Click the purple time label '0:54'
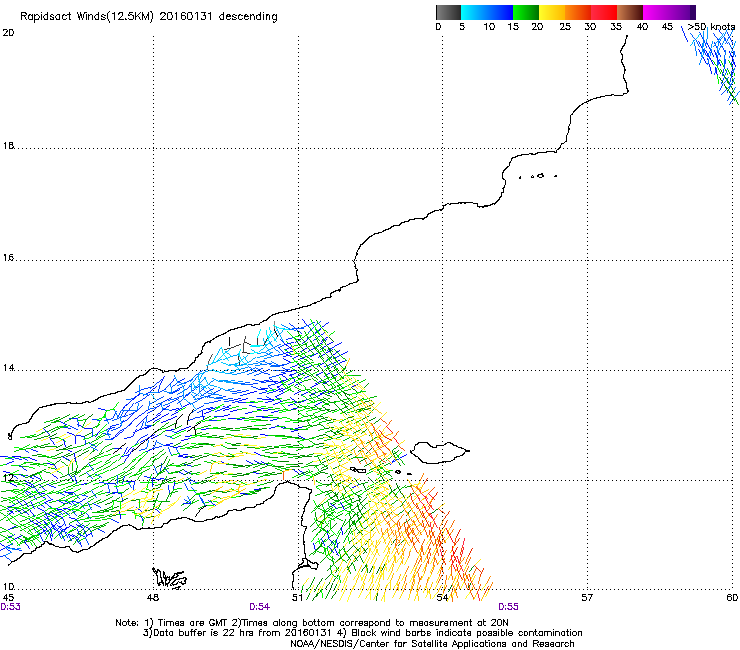Screen dimensions: 740x650 tap(260, 607)
